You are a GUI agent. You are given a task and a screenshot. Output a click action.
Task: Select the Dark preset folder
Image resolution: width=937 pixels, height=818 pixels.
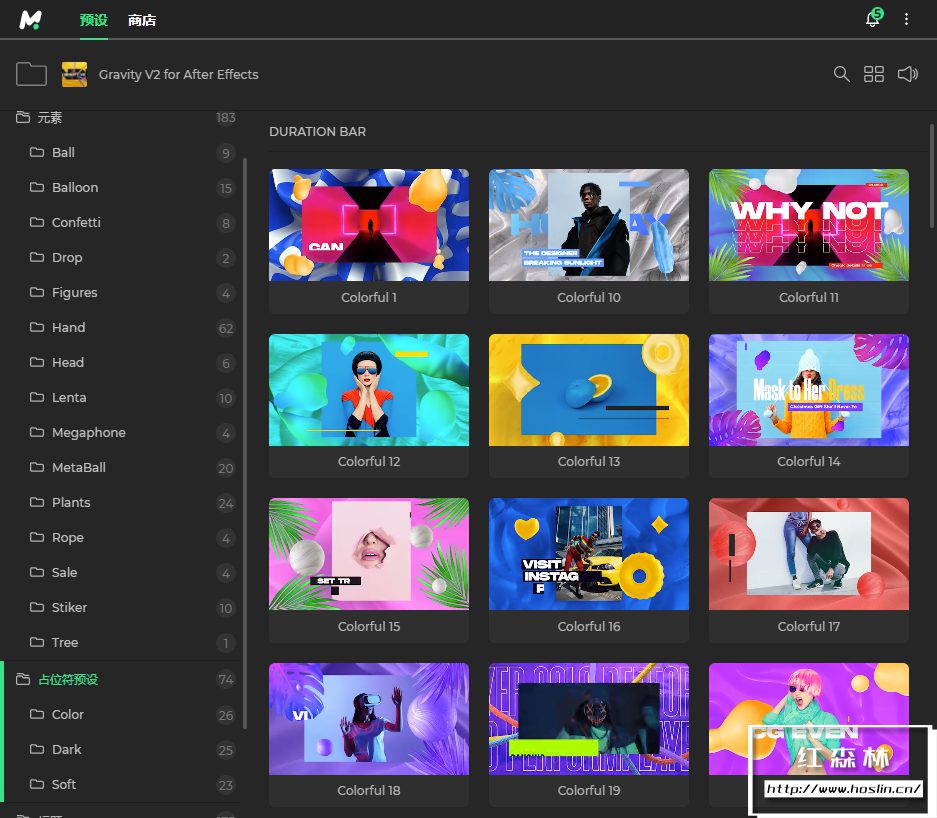(66, 750)
